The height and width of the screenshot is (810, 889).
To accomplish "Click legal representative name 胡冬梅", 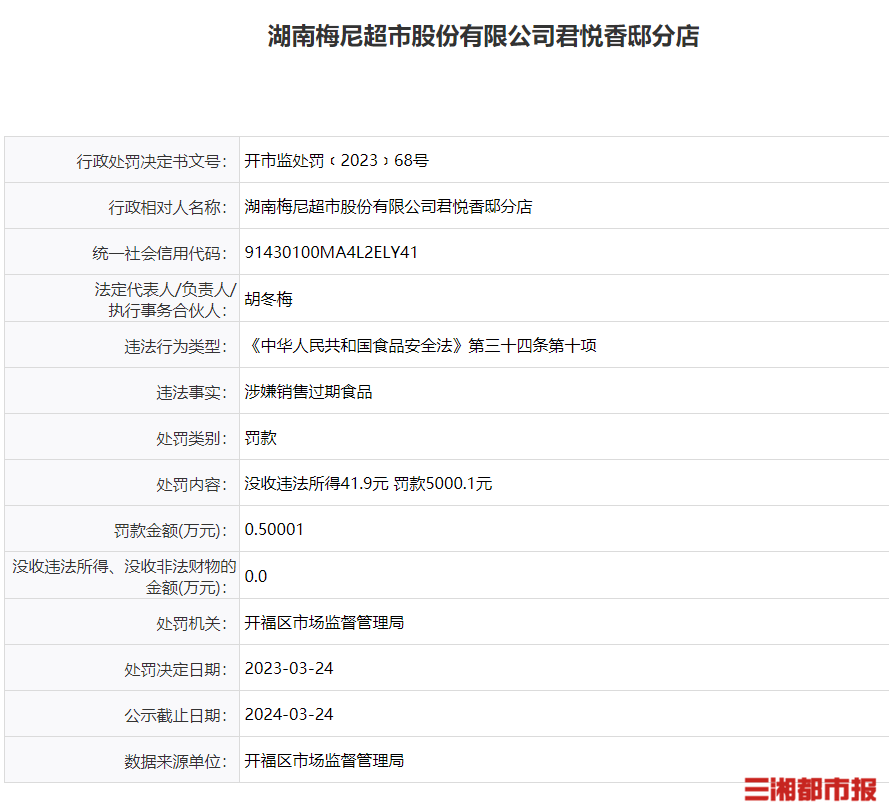I will (x=268, y=299).
